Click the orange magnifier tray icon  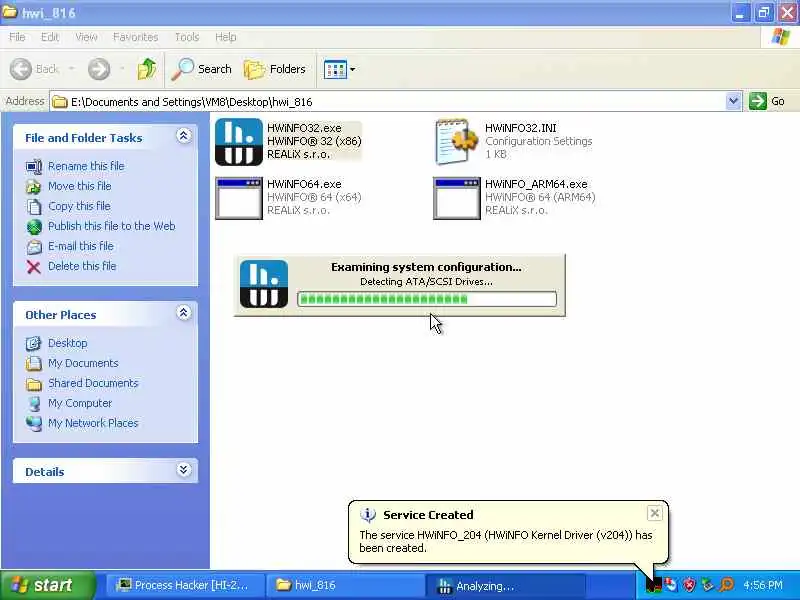click(727, 585)
